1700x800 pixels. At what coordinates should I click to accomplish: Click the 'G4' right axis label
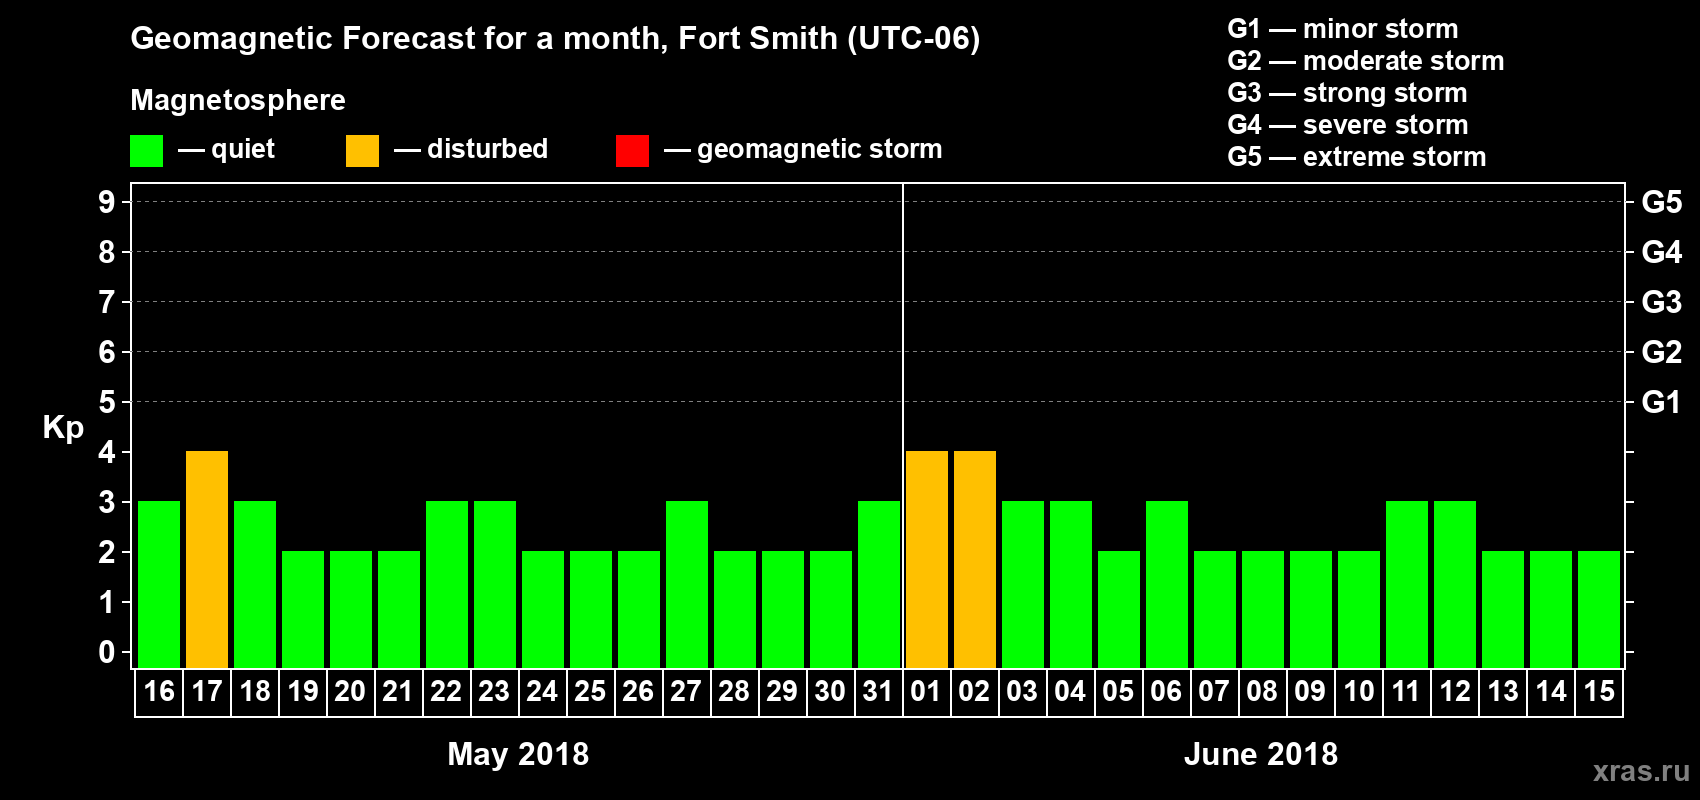[1662, 252]
